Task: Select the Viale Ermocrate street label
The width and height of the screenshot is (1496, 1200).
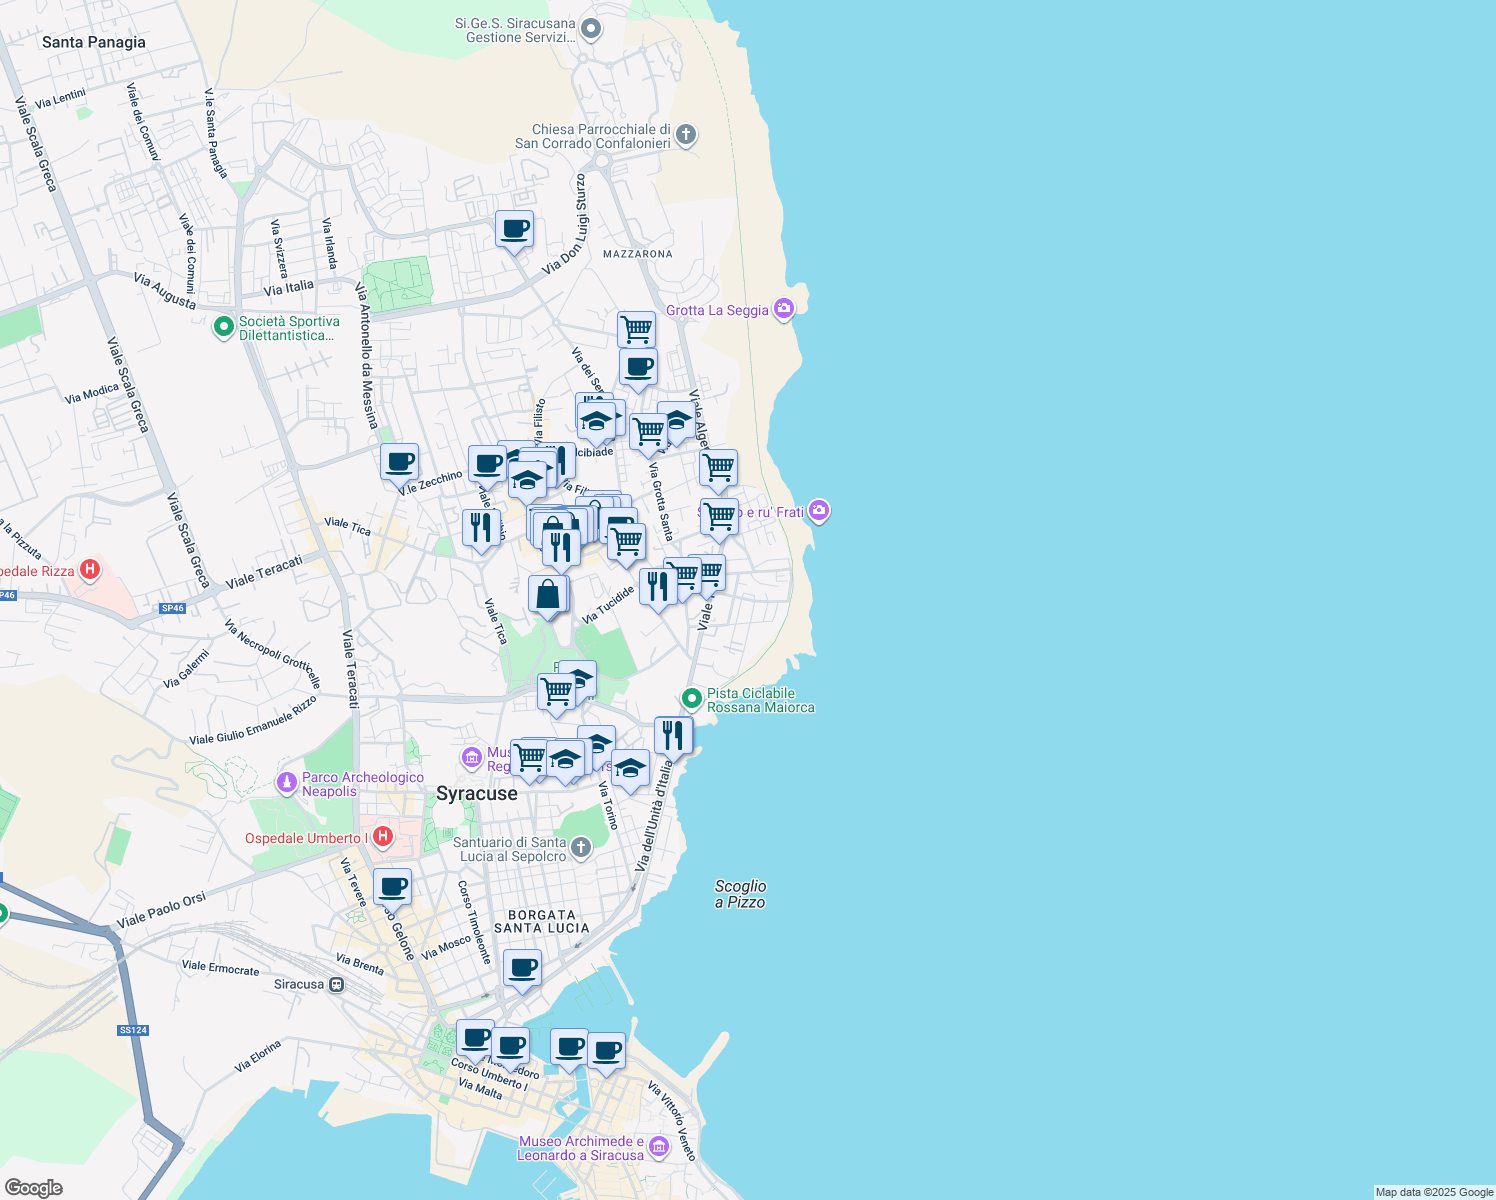Action: [220, 968]
